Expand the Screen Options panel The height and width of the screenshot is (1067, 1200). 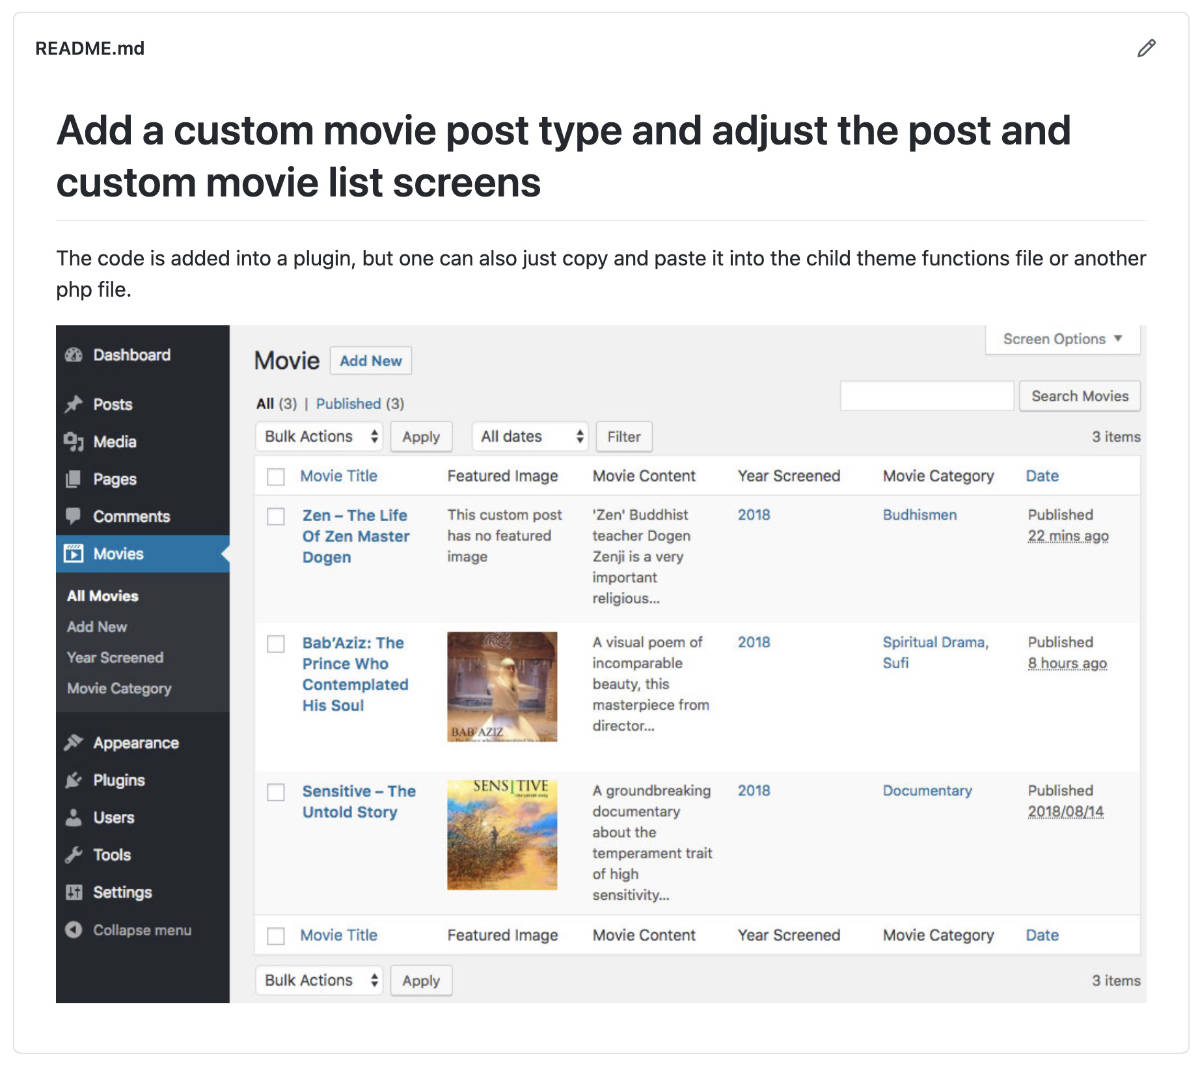point(1062,339)
